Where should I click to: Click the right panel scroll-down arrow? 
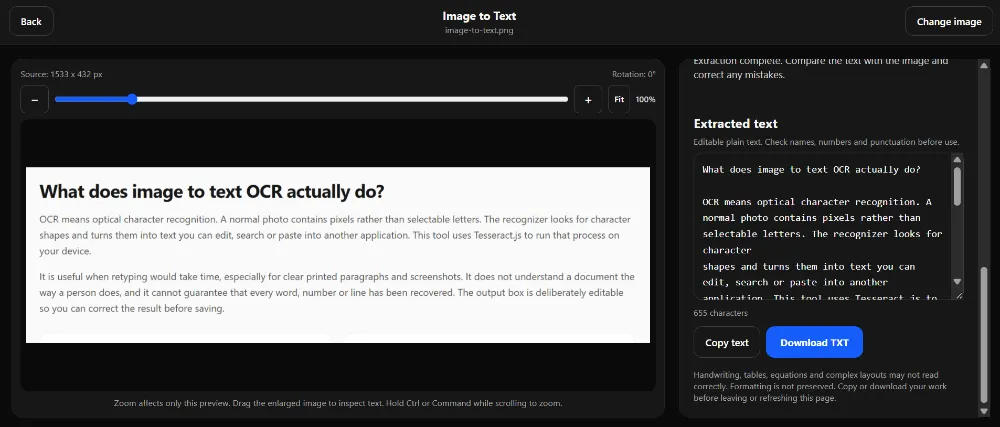[984, 412]
